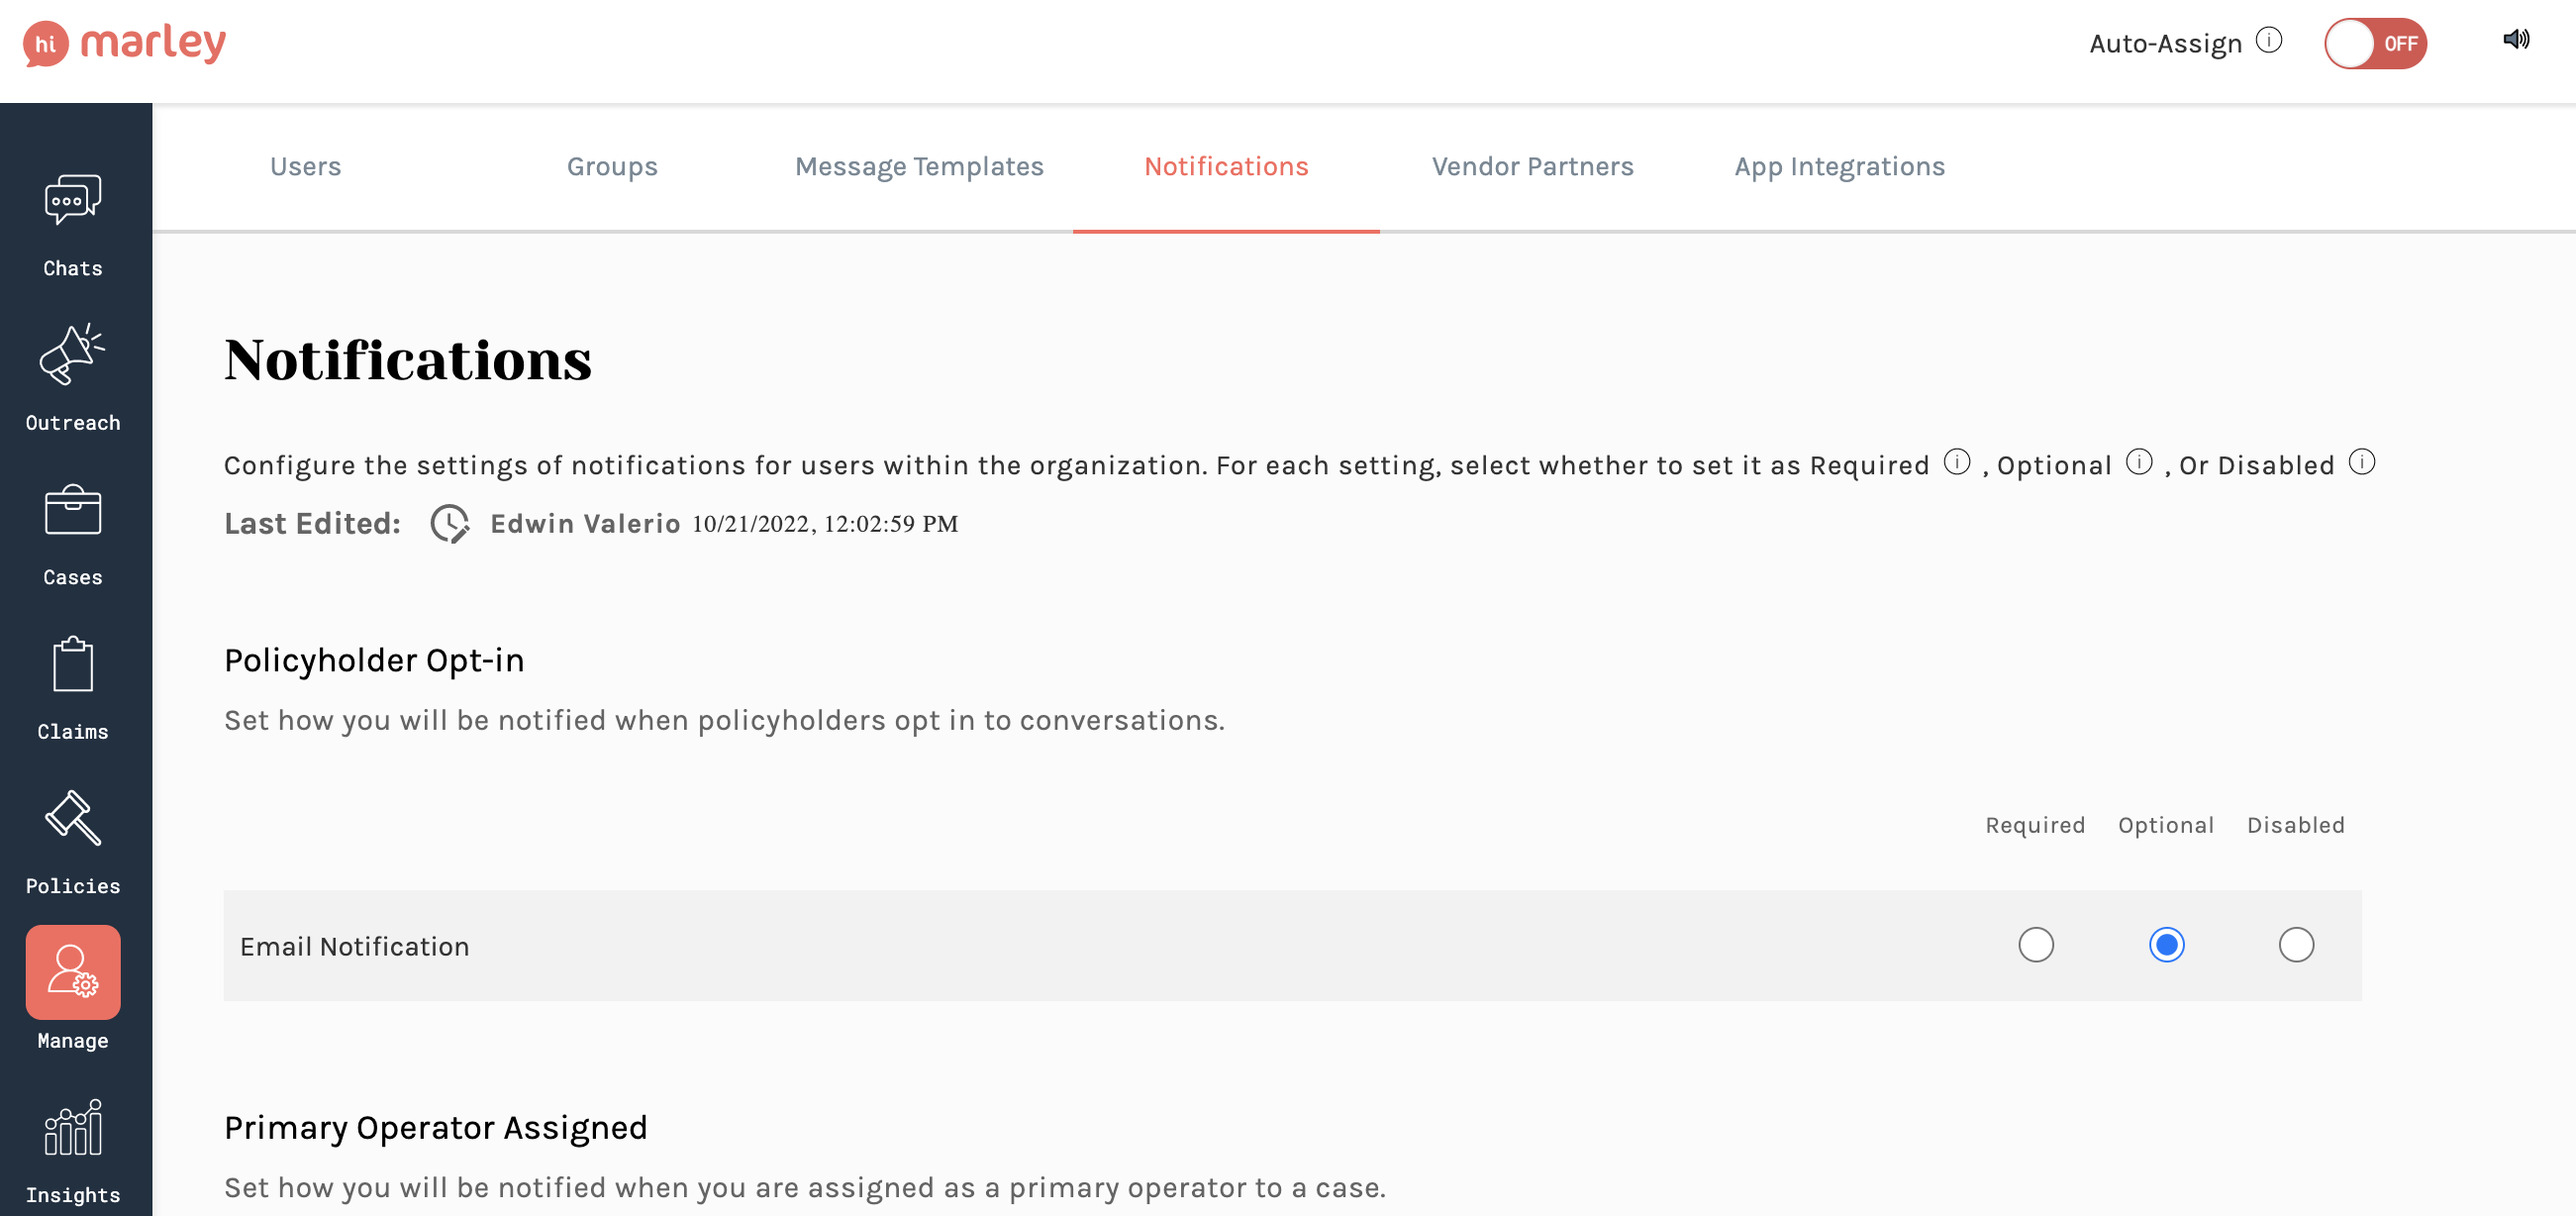Click the hi marley logo

click(126, 43)
